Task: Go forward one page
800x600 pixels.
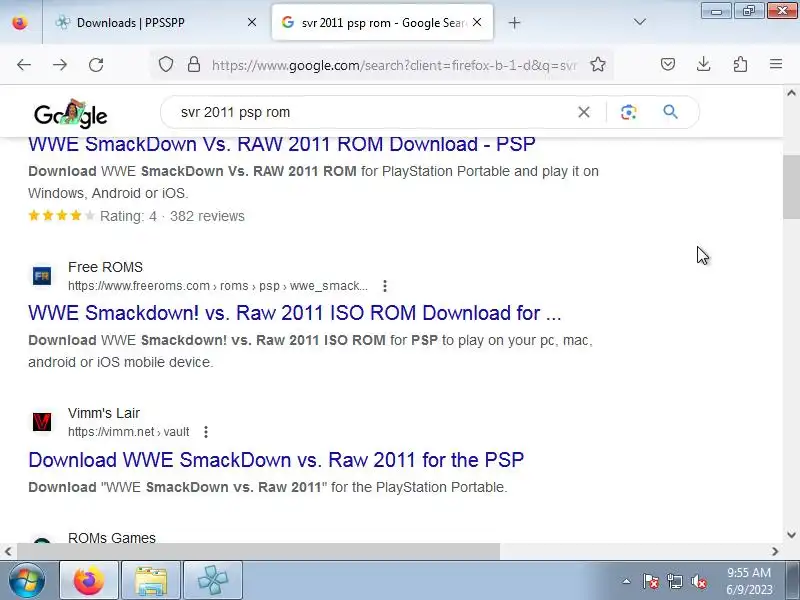Action: coord(60,65)
